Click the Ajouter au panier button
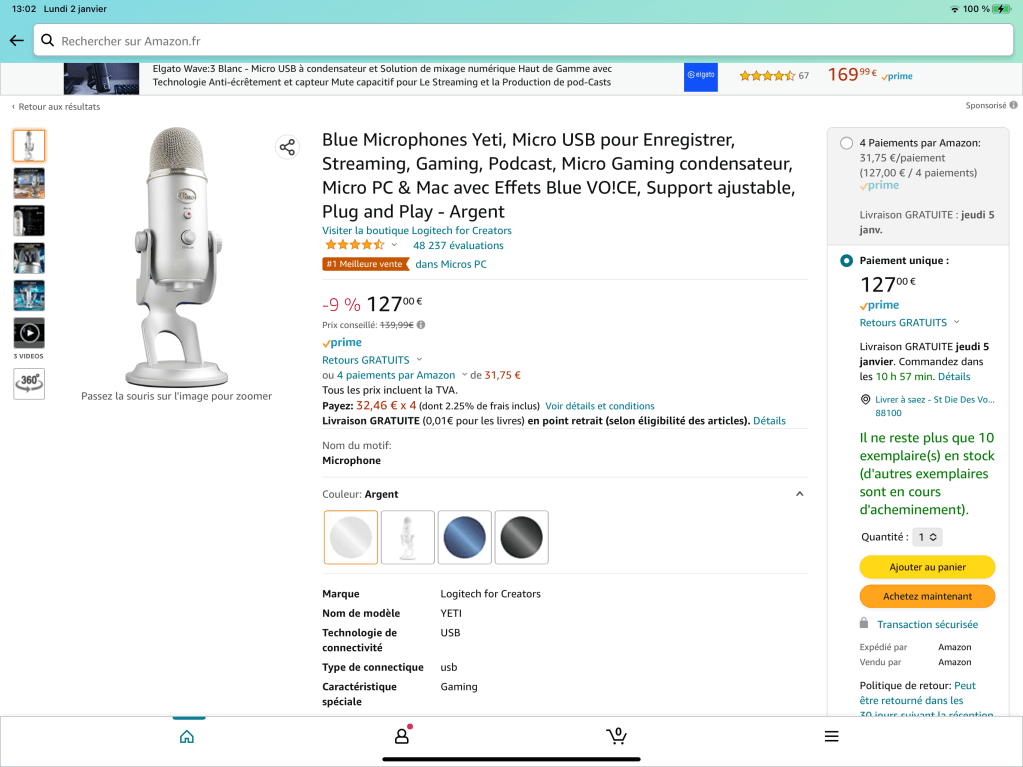 click(x=927, y=567)
